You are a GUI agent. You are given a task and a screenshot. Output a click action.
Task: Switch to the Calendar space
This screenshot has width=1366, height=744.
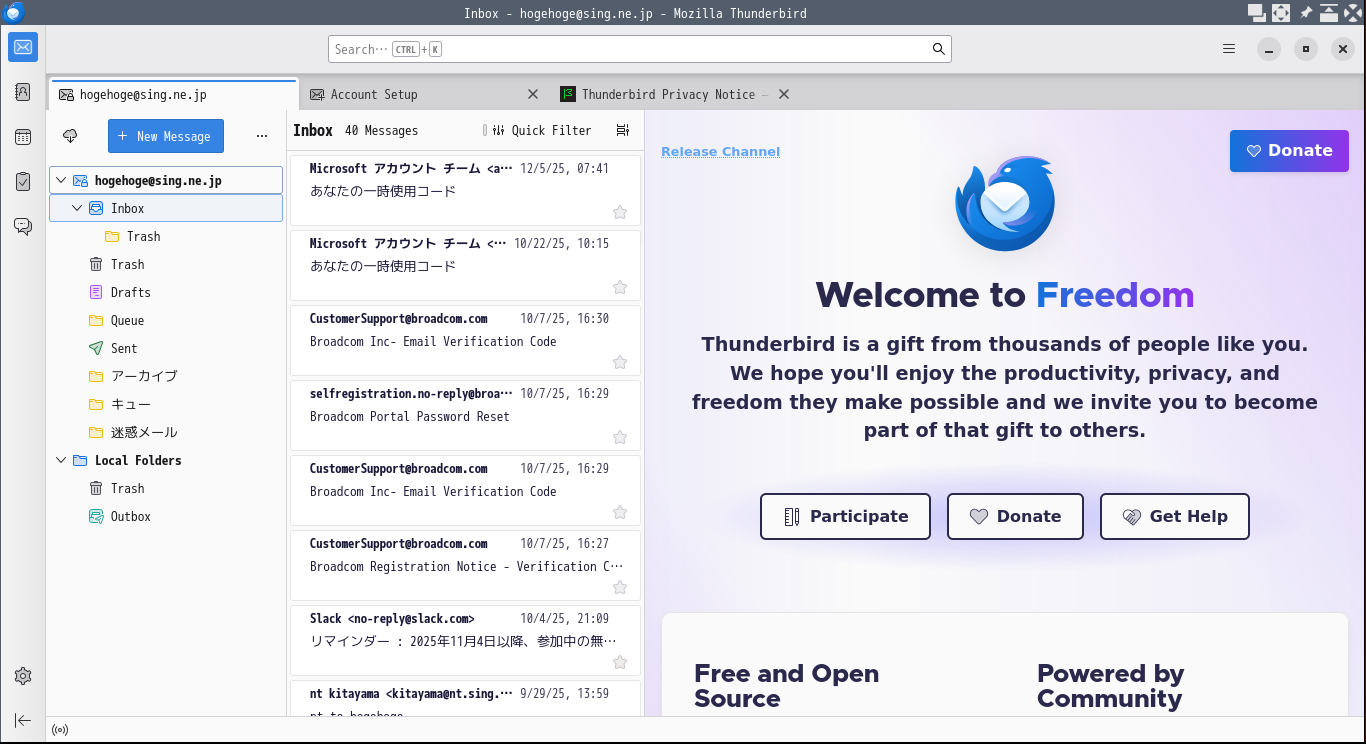pyautogui.click(x=23, y=137)
